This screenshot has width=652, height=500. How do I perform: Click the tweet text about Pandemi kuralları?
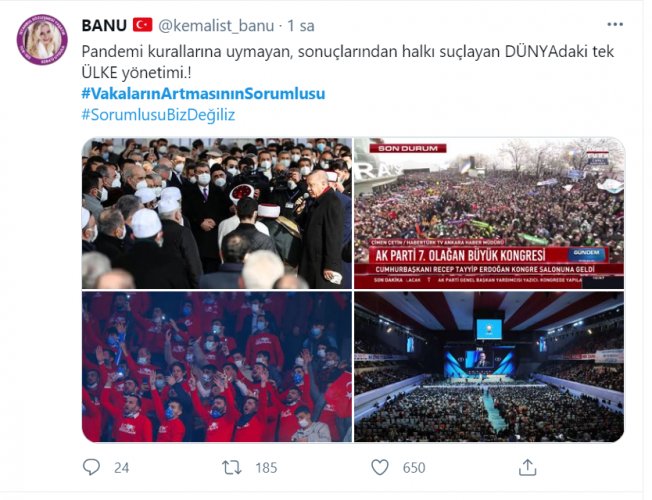(348, 62)
